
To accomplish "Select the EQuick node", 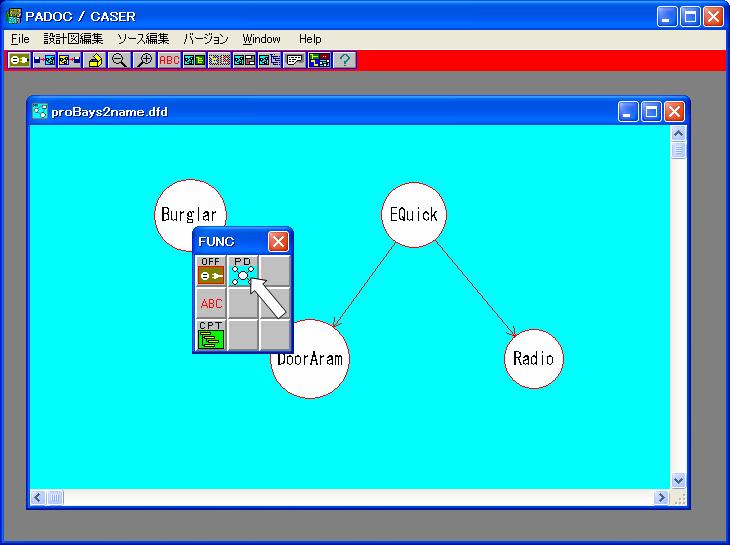I will [412, 215].
